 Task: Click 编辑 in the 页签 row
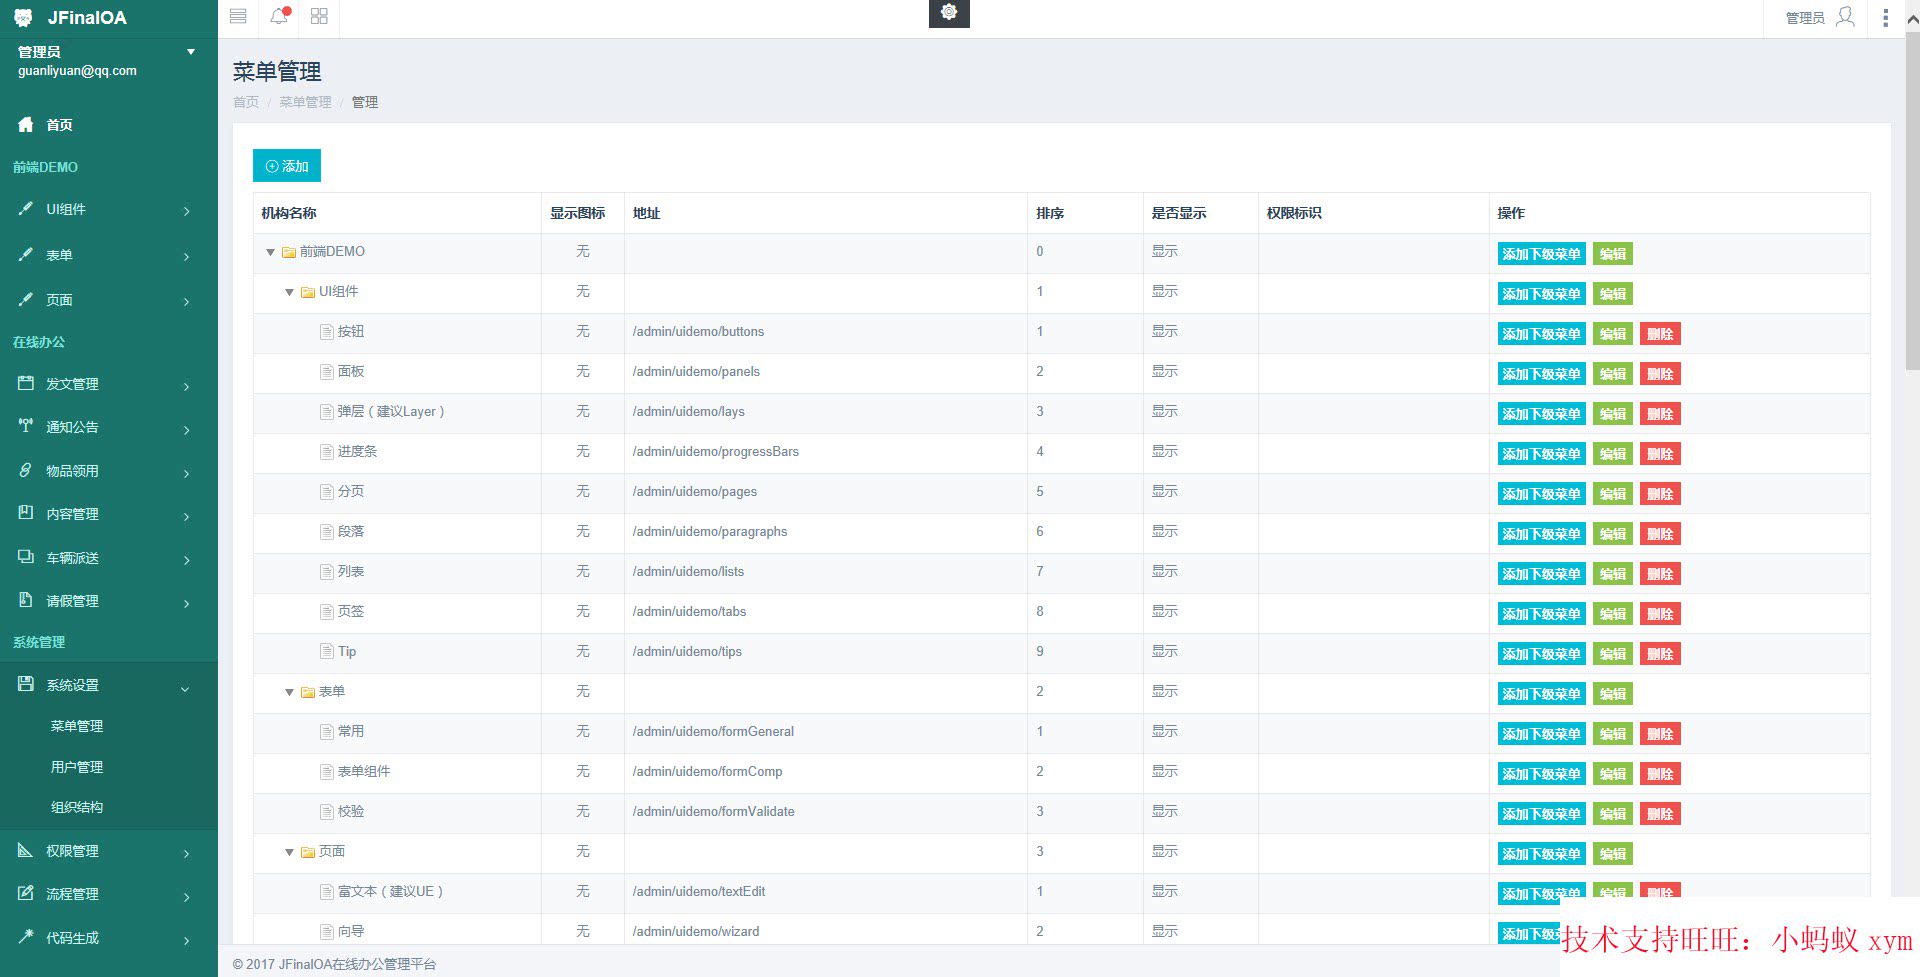(x=1612, y=614)
